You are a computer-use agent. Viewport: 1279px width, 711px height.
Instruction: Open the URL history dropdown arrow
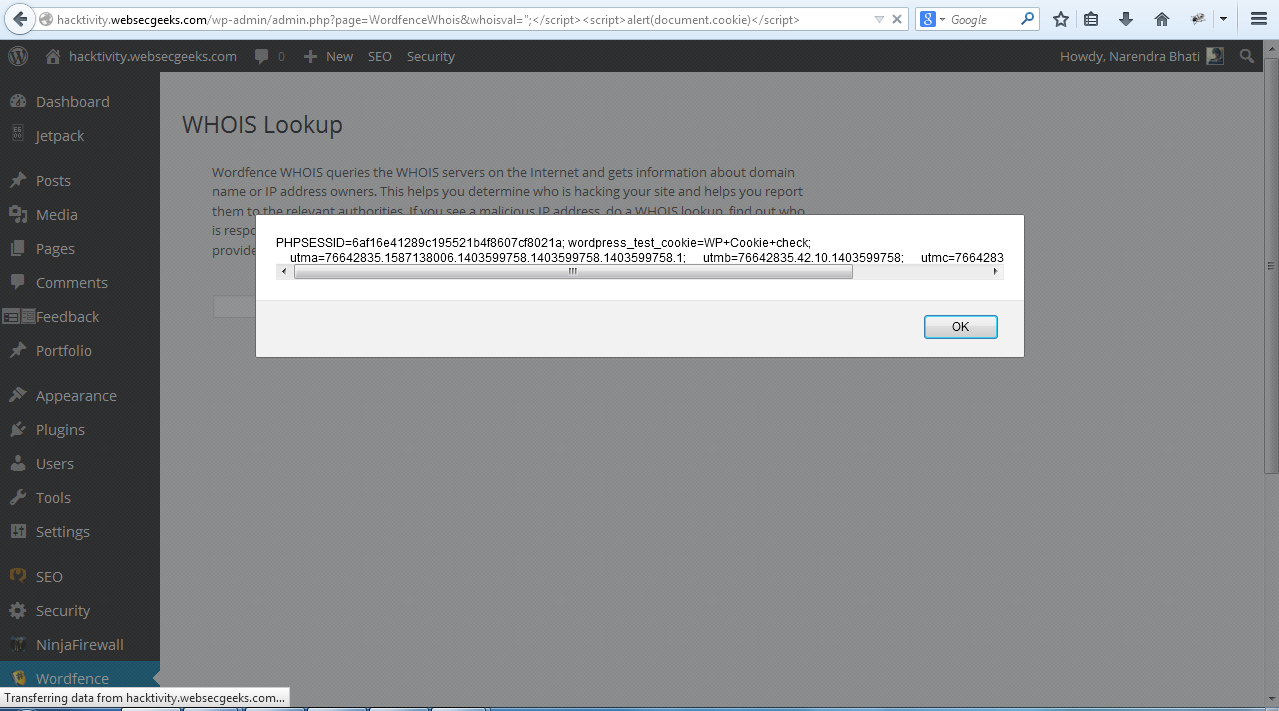[x=878, y=20]
